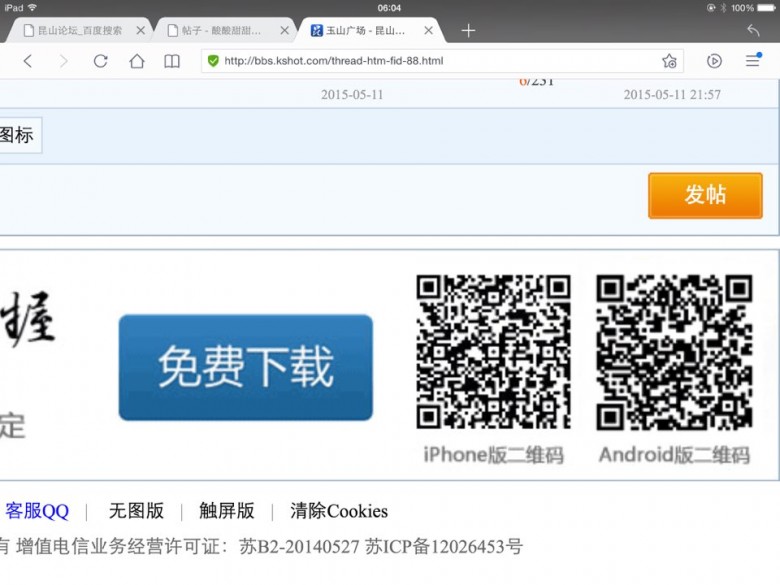Switch to the 帖子 - 酸酸甜甜 tab

point(220,31)
